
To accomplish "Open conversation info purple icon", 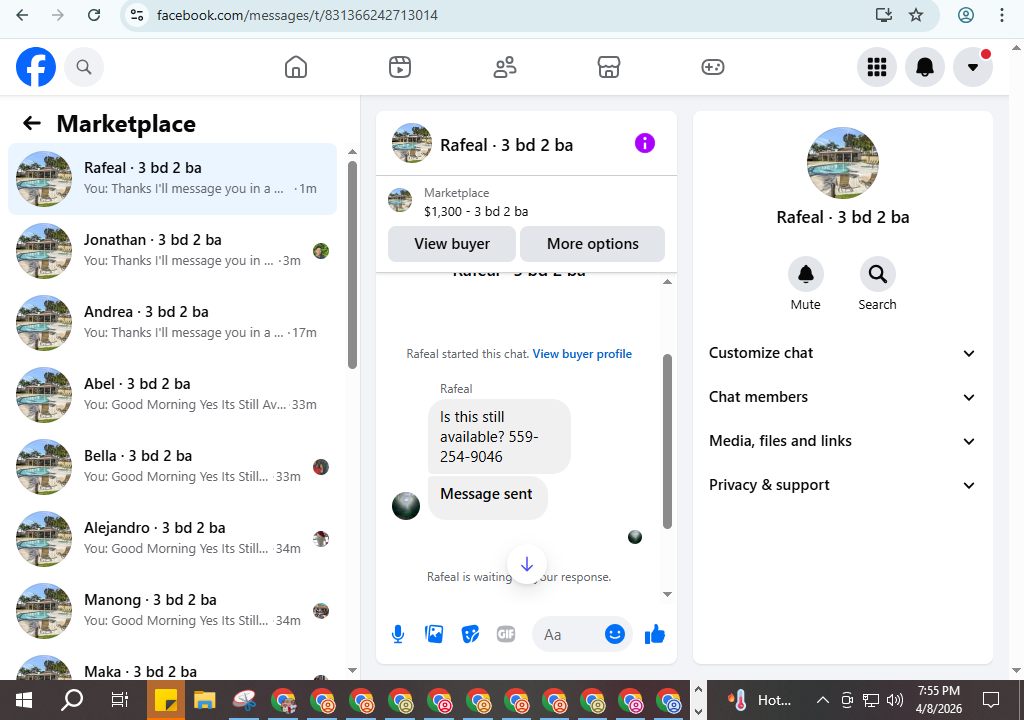I will tap(645, 143).
